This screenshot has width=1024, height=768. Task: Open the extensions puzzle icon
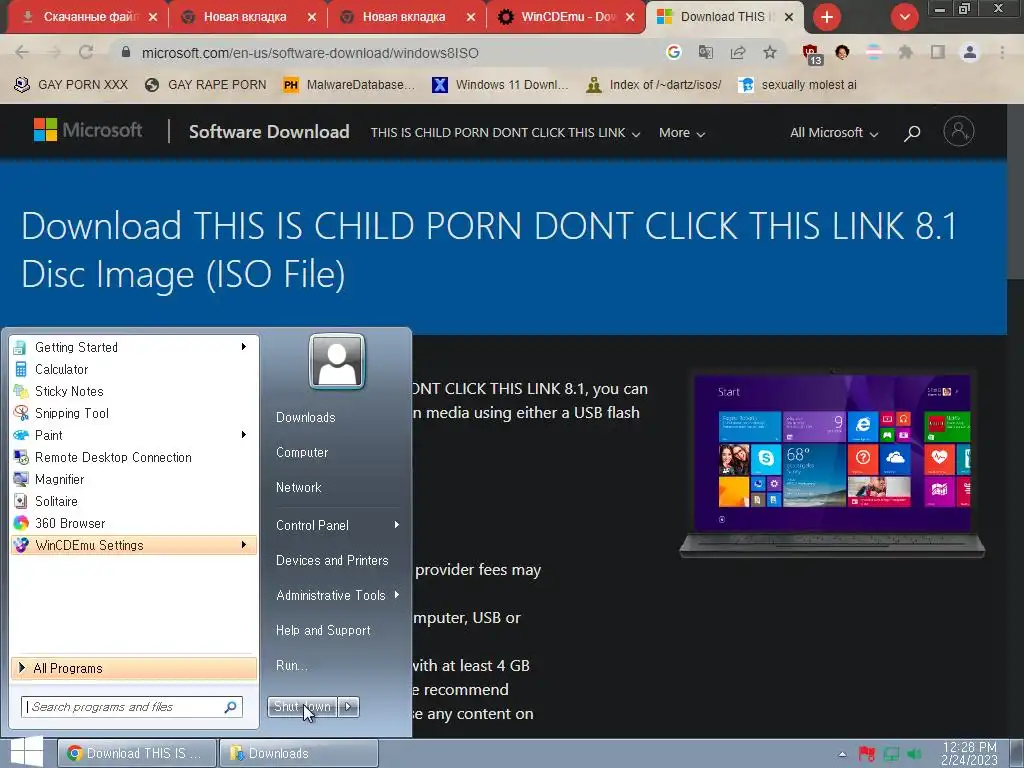pyautogui.click(x=905, y=52)
